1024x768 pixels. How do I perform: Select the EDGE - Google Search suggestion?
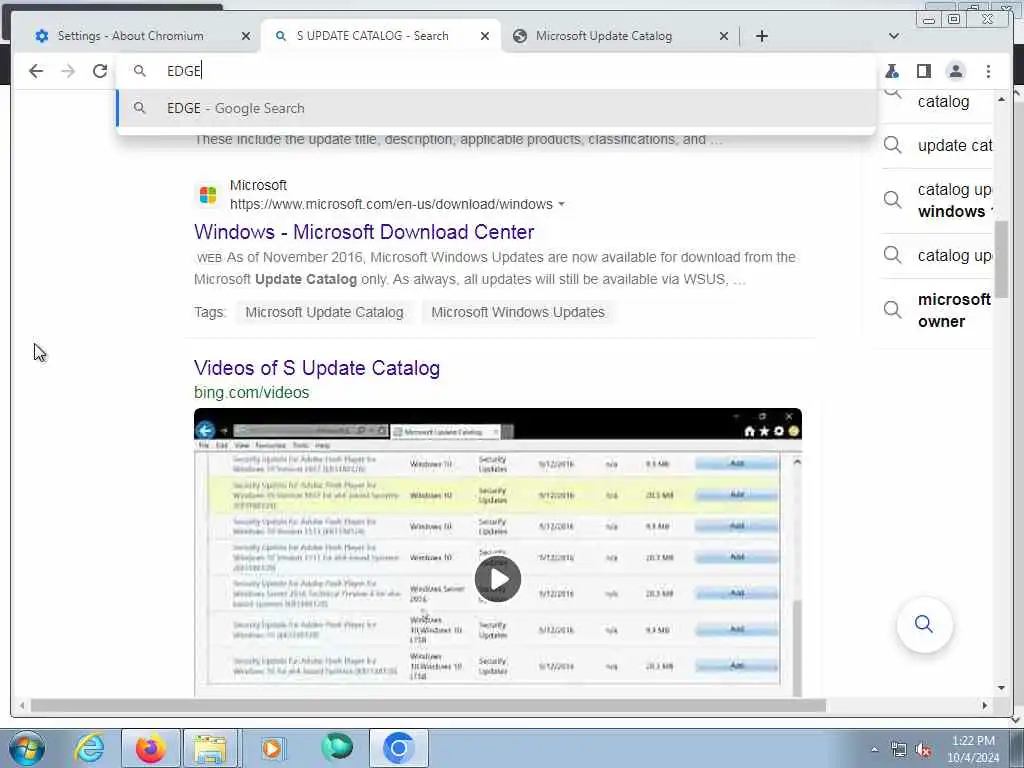point(496,108)
